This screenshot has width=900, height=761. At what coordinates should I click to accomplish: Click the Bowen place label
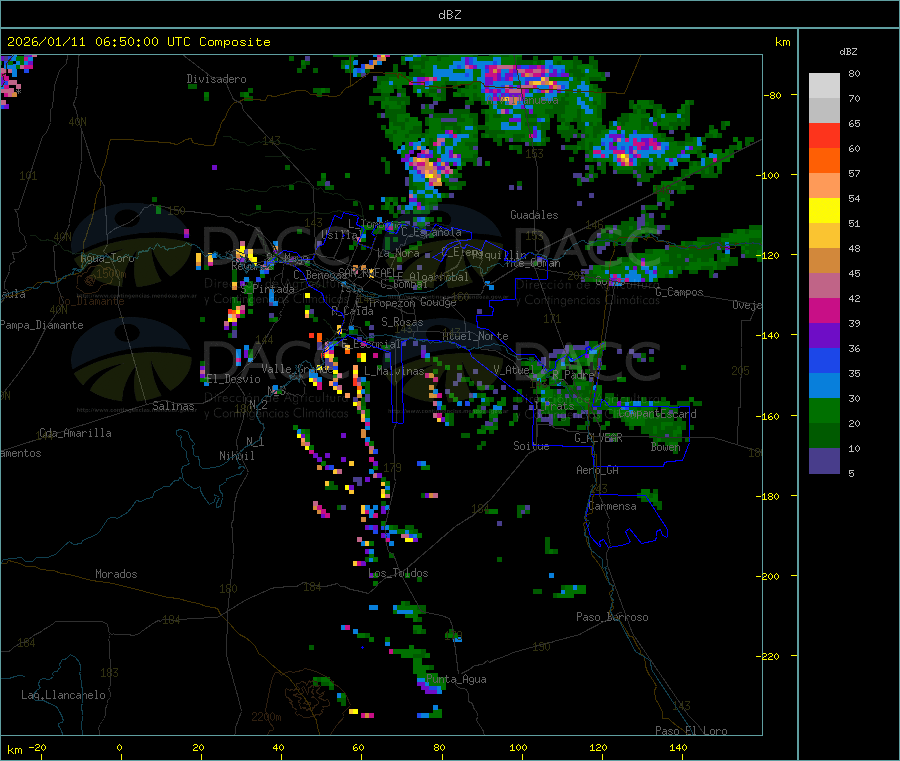[x=665, y=447]
